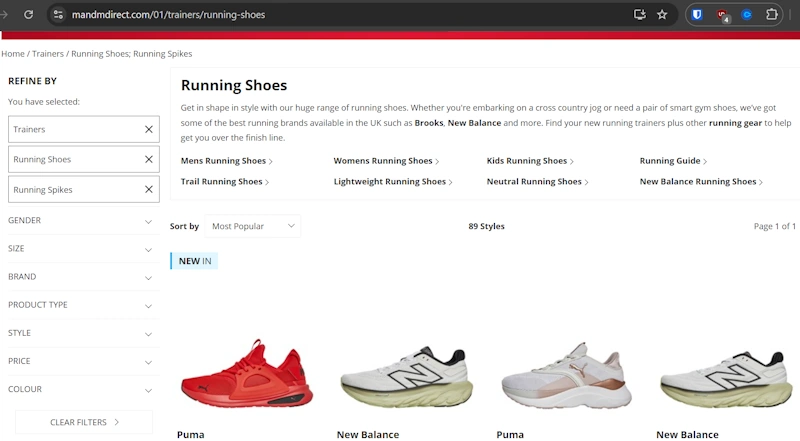
Task: Click the Running Shoes page heading
Action: click(x=234, y=85)
